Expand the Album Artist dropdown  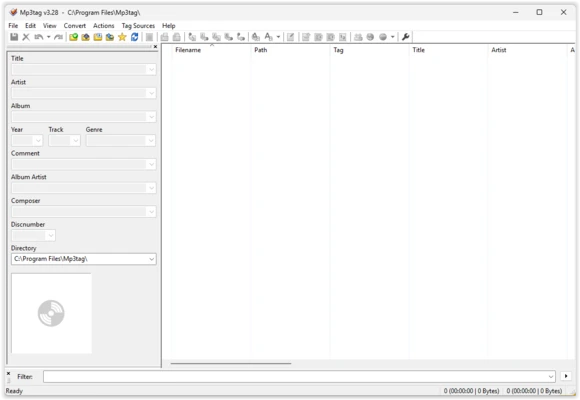(x=151, y=188)
